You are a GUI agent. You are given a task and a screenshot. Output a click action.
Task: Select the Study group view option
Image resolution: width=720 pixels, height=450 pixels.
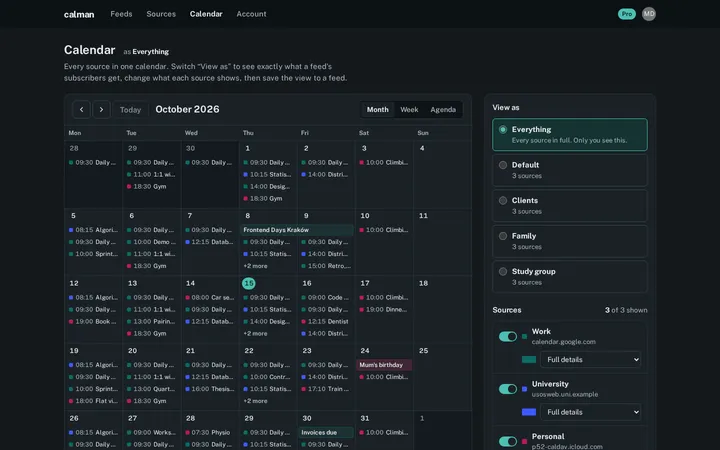coord(570,276)
